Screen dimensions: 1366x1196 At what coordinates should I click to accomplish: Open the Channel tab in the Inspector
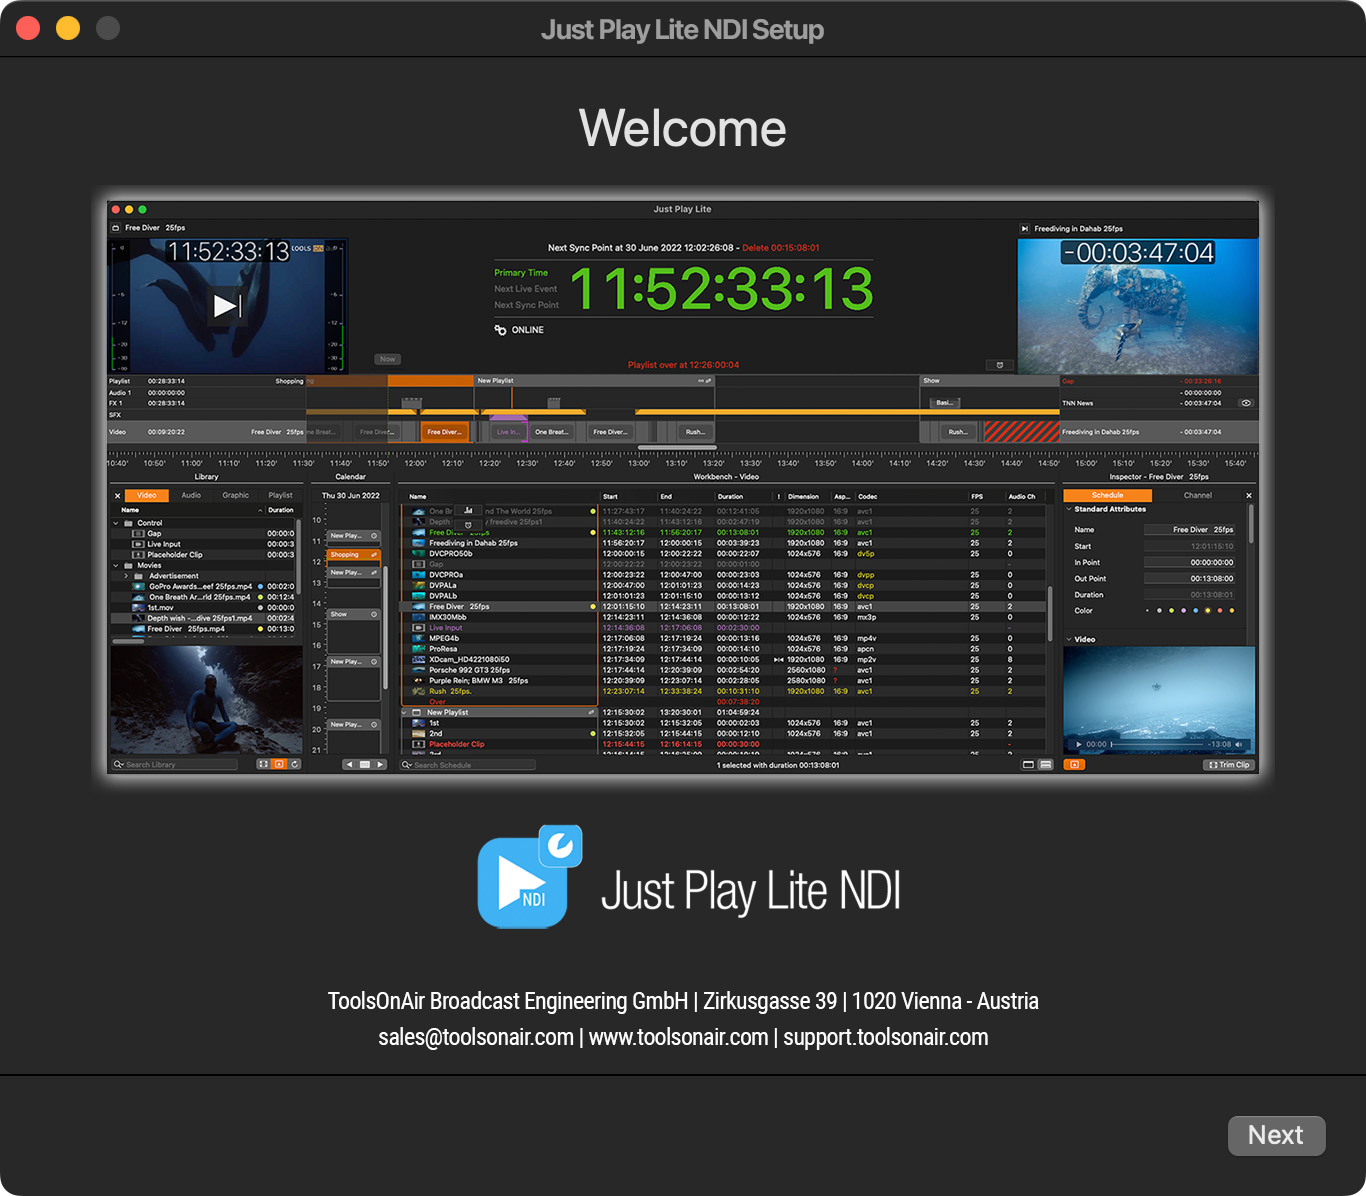pos(1197,496)
